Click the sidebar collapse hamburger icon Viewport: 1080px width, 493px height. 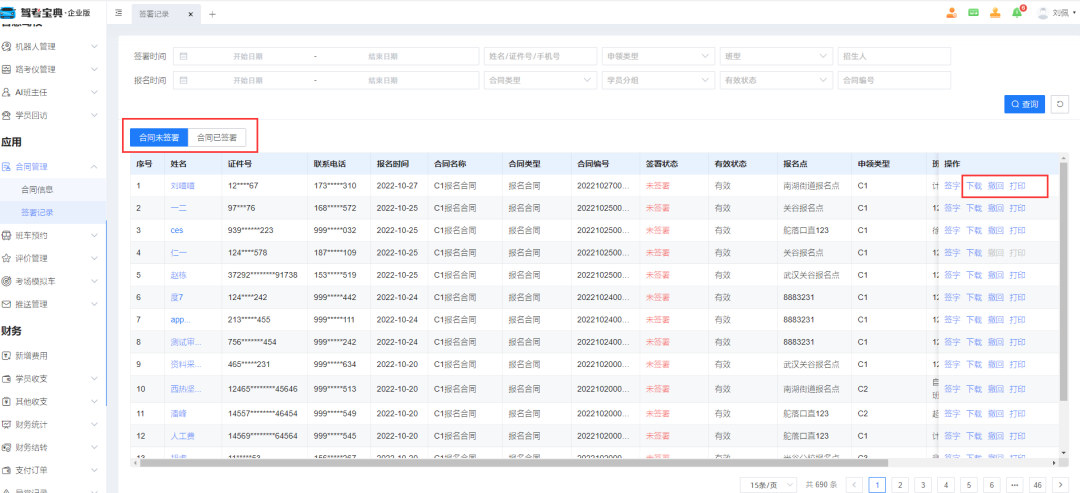pyautogui.click(x=119, y=13)
